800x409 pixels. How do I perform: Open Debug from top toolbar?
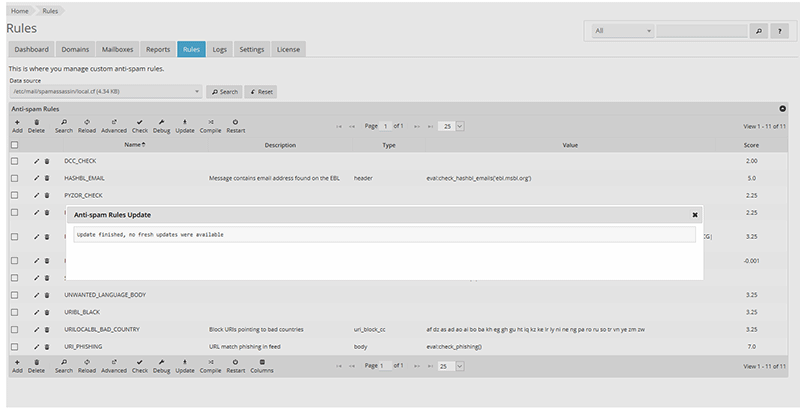pyautogui.click(x=161, y=126)
